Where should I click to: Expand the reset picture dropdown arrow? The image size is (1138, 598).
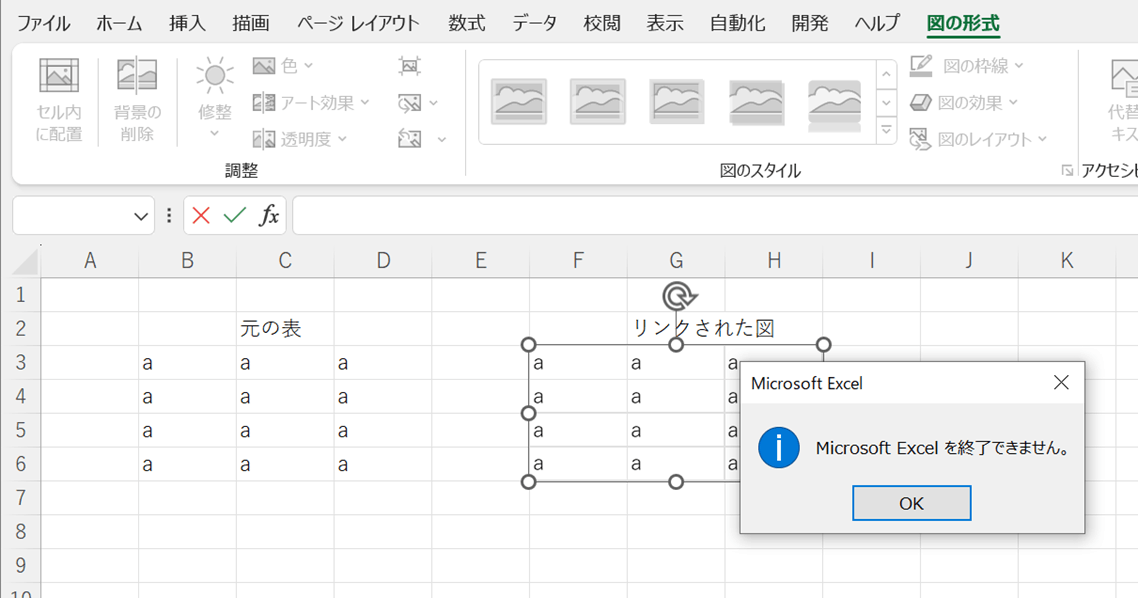click(x=441, y=139)
